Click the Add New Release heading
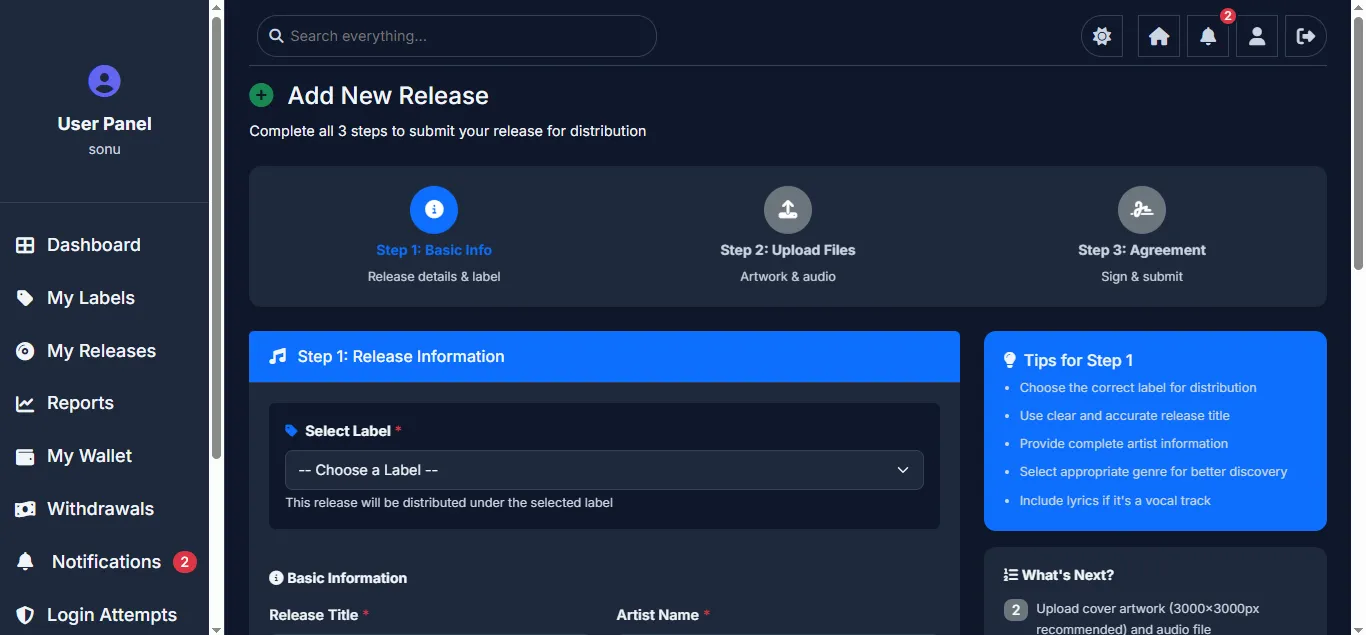 pyautogui.click(x=388, y=96)
